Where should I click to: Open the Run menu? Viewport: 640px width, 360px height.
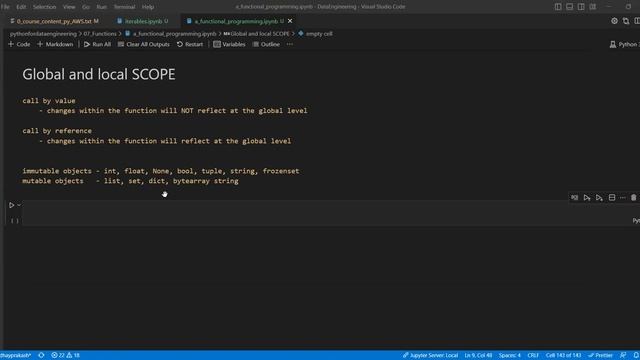(x=101, y=7)
